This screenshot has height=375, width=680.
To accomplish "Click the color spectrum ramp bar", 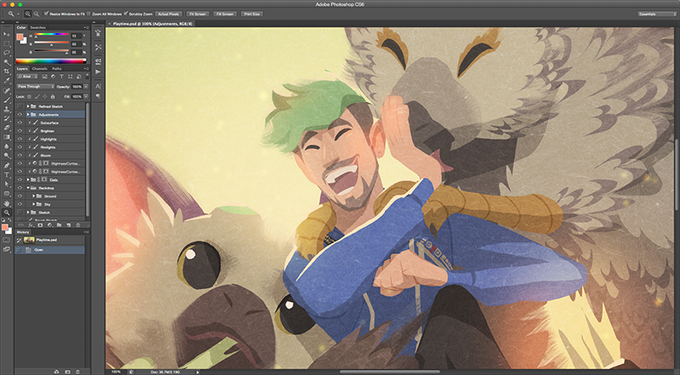I will point(51,61).
